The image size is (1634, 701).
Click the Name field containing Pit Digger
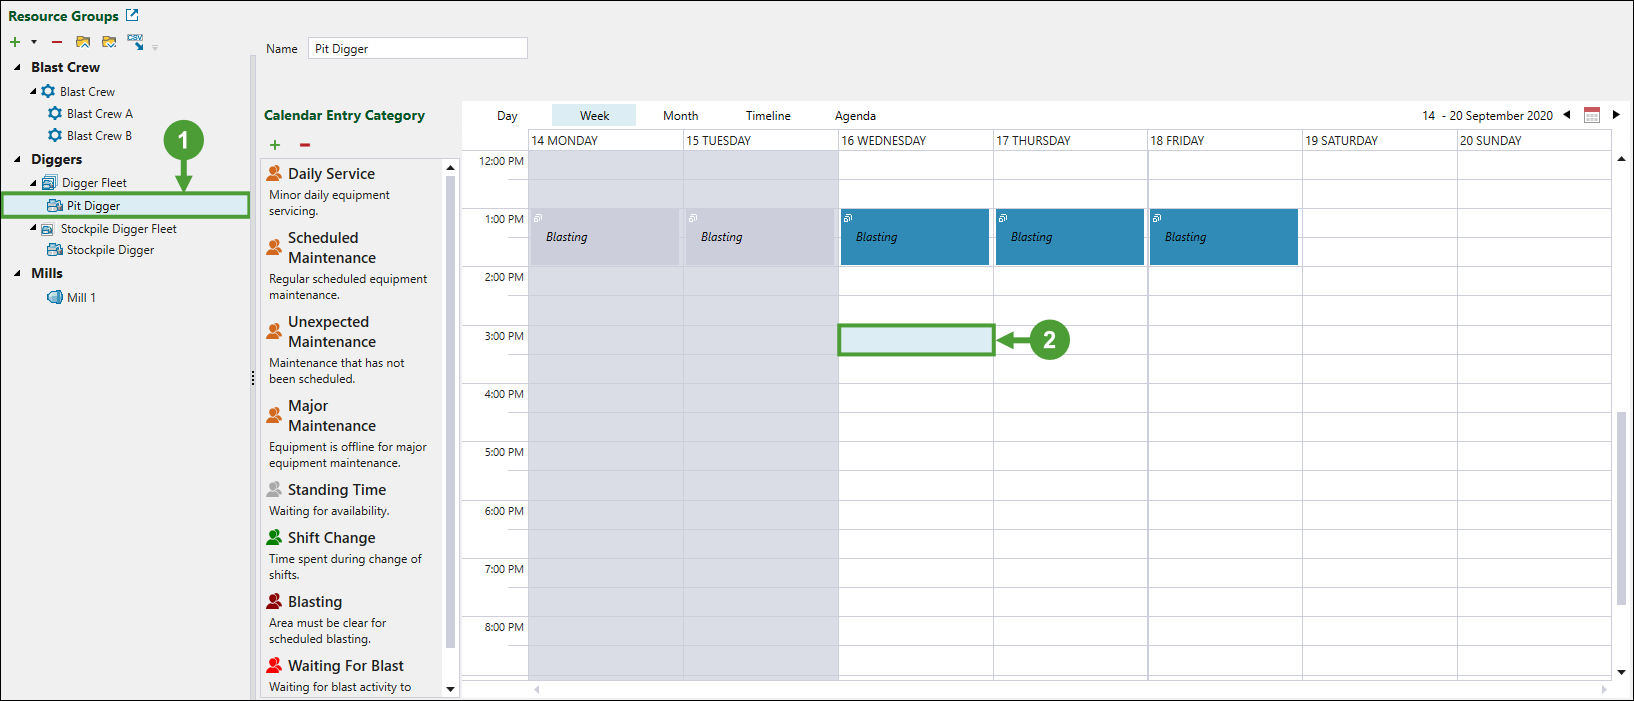pos(417,48)
